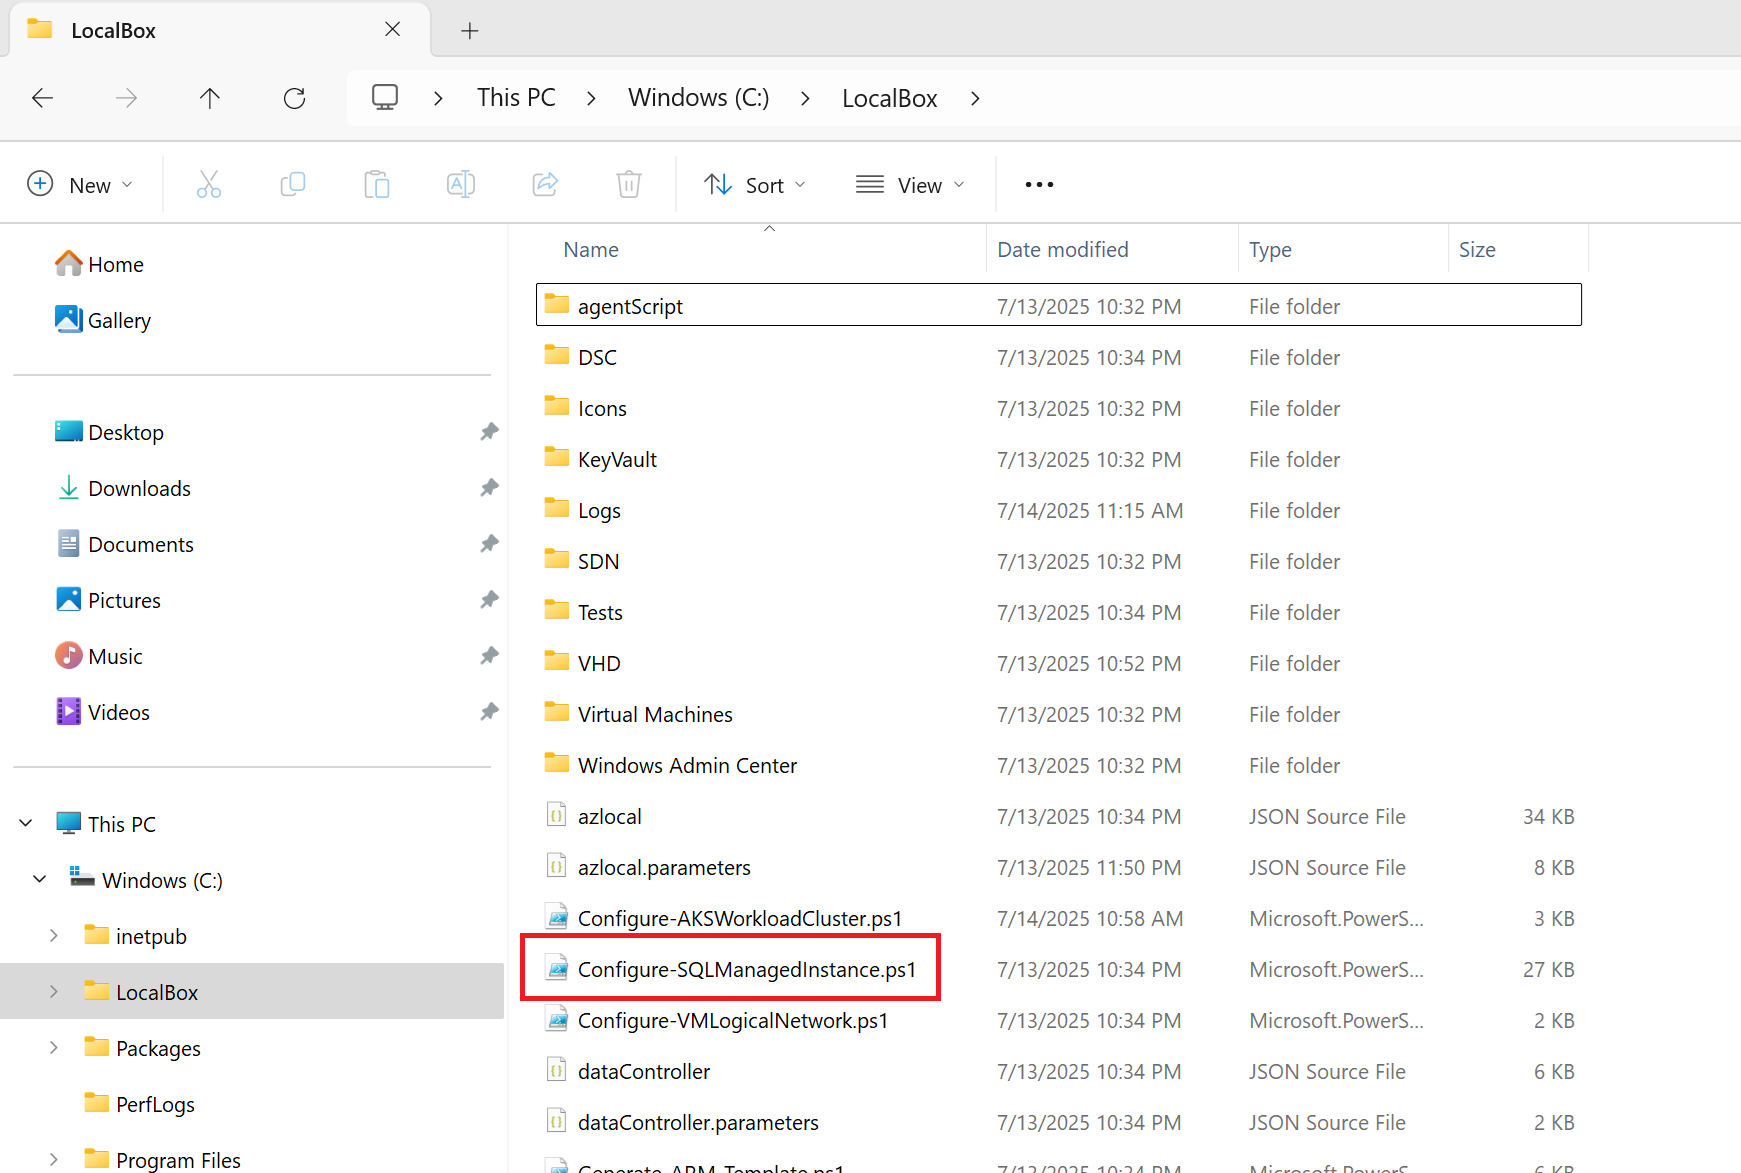Click the Cut scissors icon
1741x1173 pixels.
pyautogui.click(x=208, y=185)
